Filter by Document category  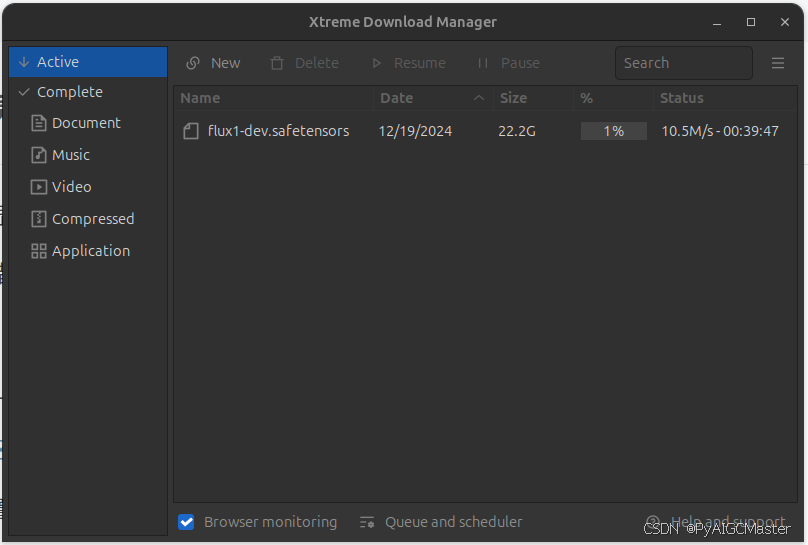88,123
